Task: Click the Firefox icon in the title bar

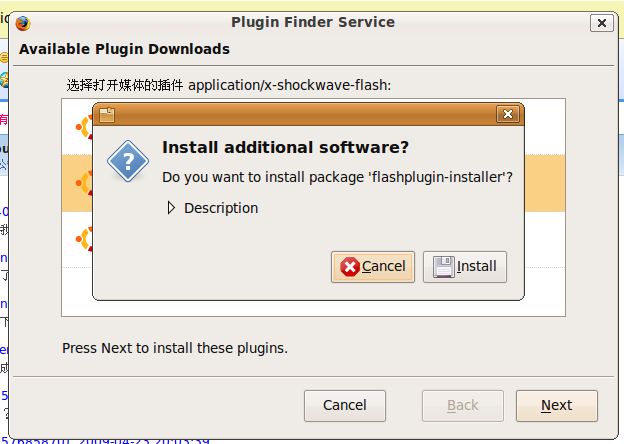Action: click(23, 23)
